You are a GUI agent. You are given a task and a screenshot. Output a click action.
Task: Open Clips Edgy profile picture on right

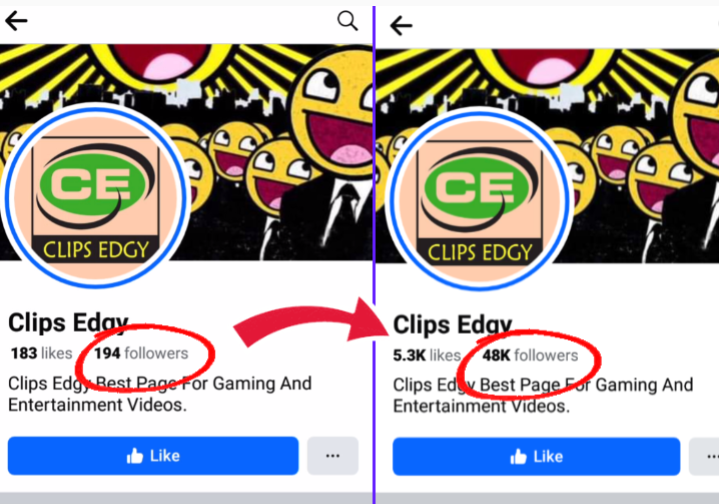479,199
